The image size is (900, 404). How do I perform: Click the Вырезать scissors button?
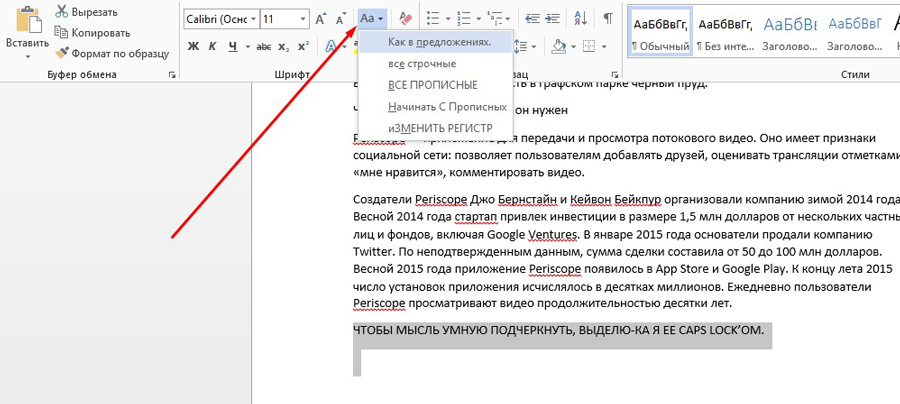pyautogui.click(x=86, y=12)
